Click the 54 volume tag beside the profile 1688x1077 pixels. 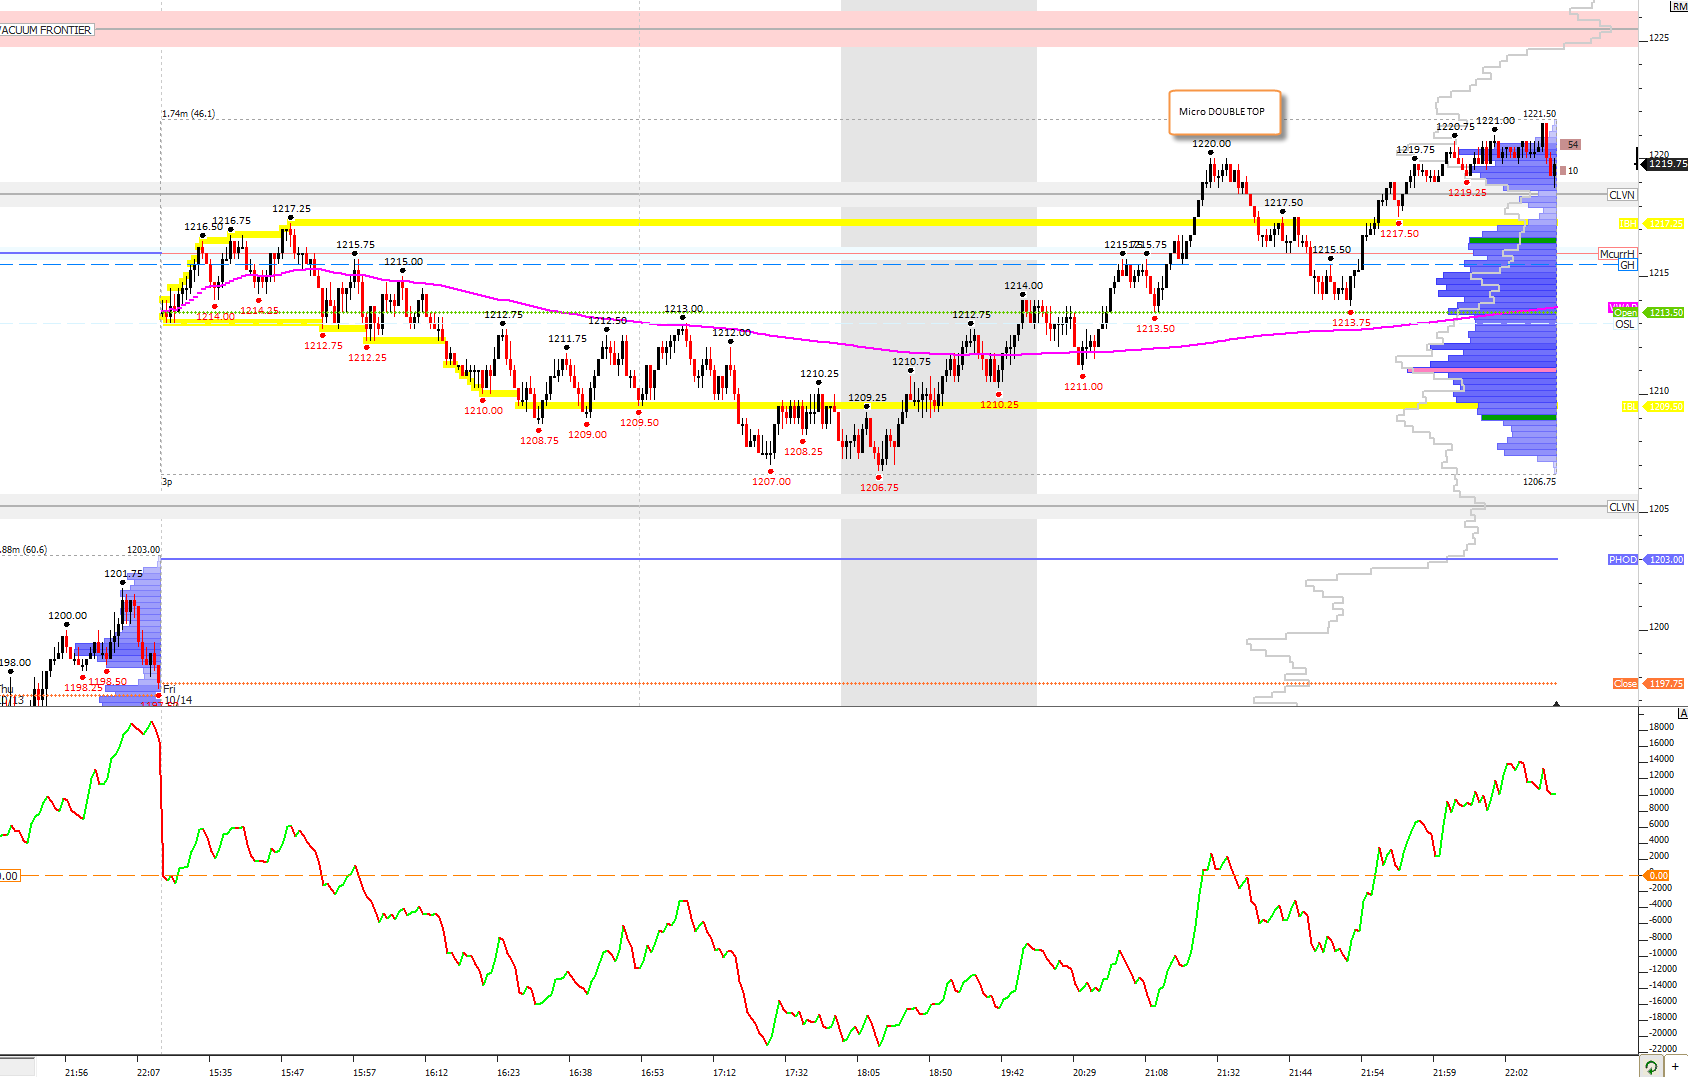[x=1572, y=145]
